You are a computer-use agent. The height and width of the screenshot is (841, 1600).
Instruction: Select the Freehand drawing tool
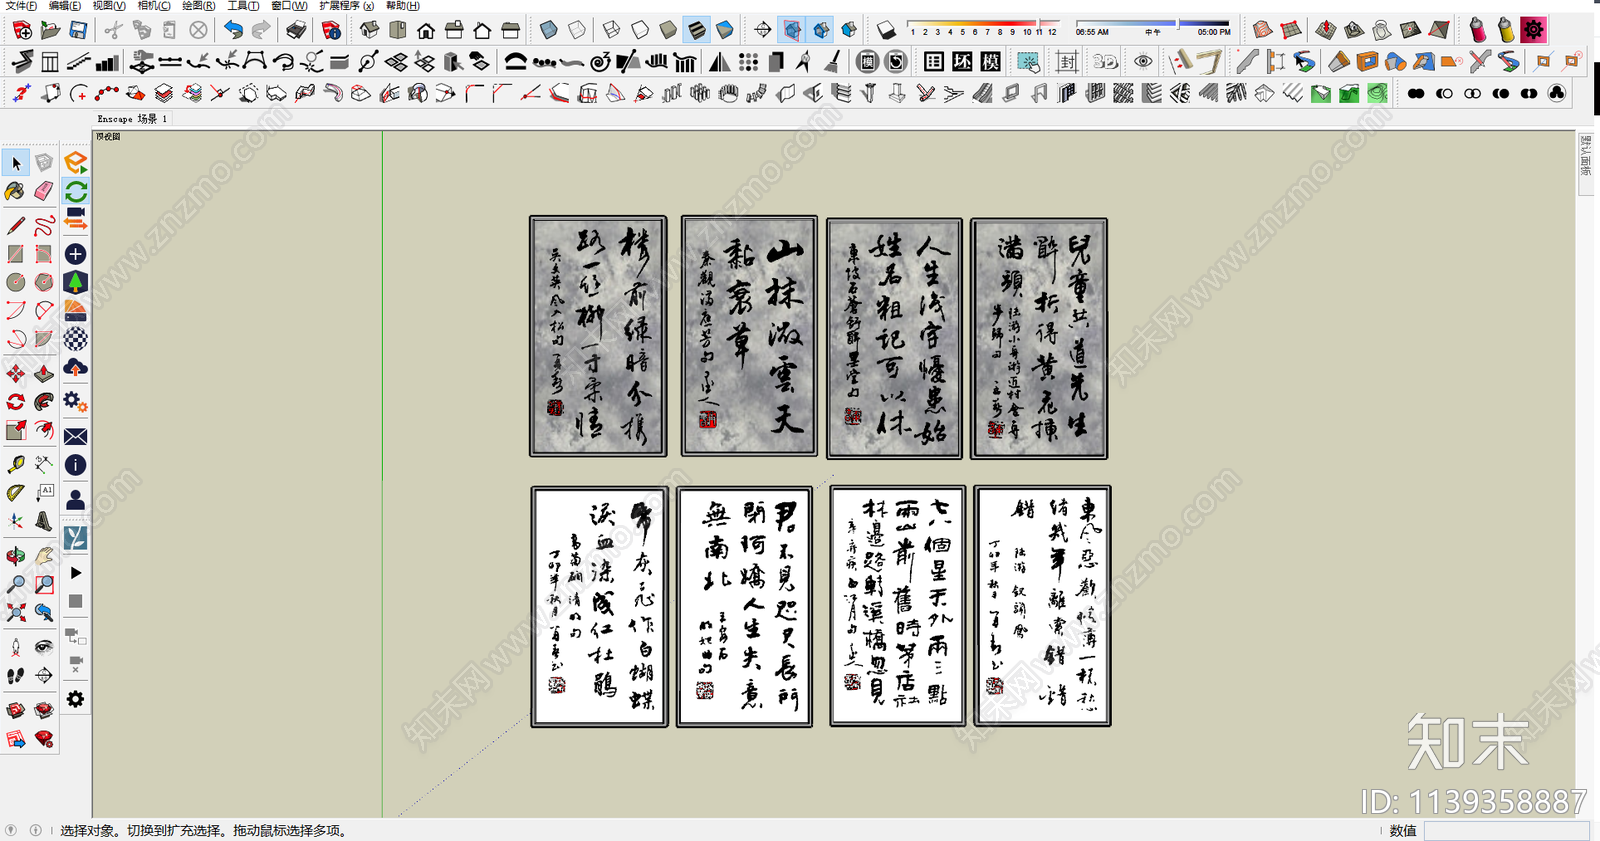pyautogui.click(x=44, y=226)
